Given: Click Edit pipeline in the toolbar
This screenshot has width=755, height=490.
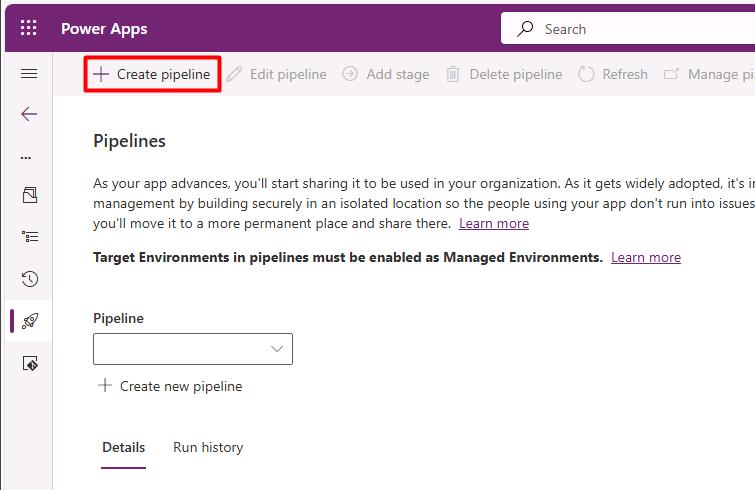Looking at the screenshot, I should pos(276,74).
